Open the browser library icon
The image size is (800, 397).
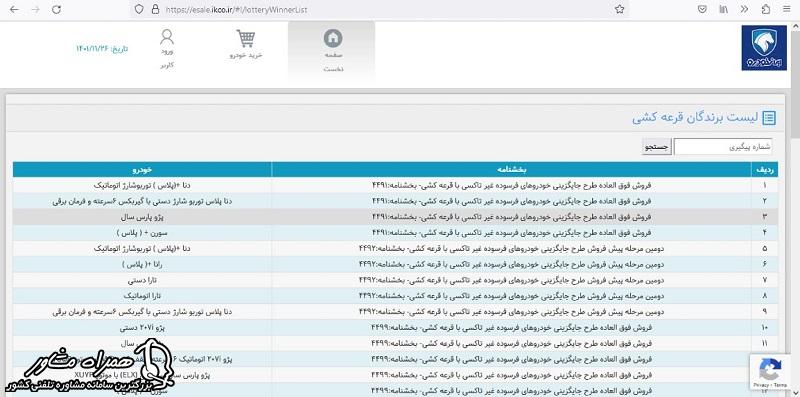(723, 9)
